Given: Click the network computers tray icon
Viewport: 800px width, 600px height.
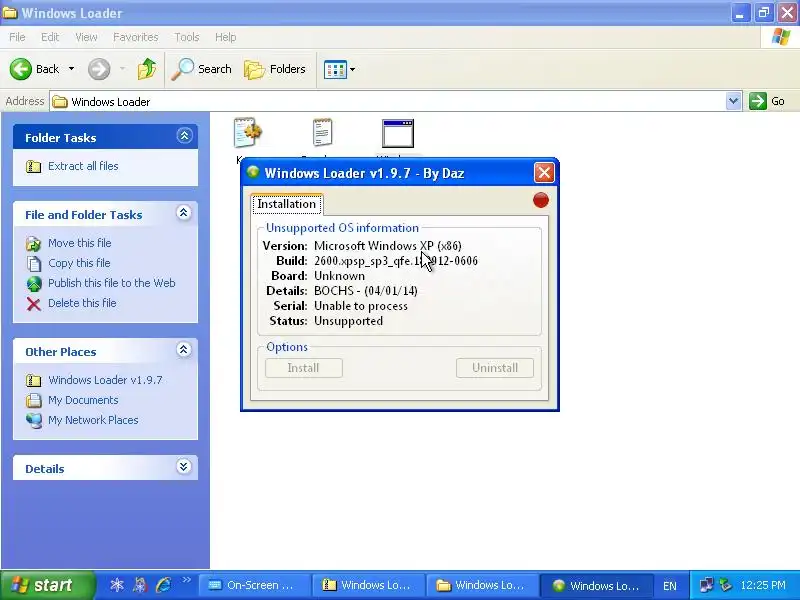Looking at the screenshot, I should coord(707,585).
